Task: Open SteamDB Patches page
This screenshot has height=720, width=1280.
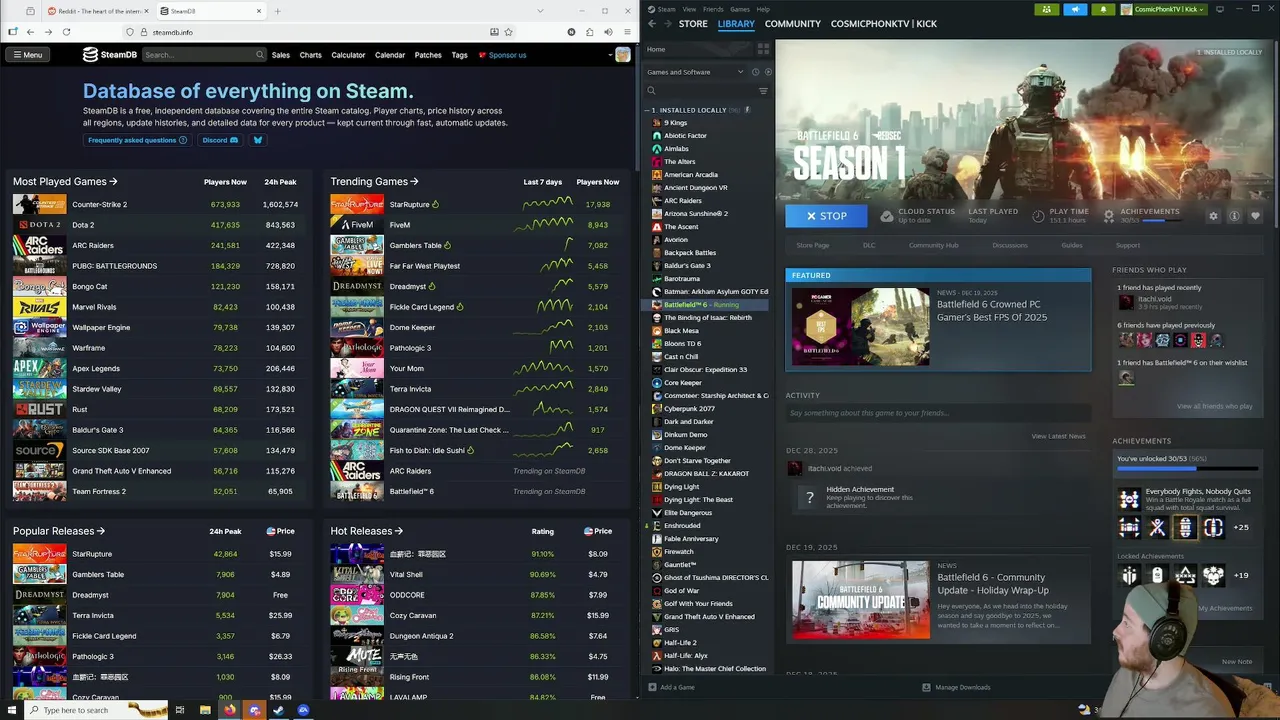Action: 428,55
